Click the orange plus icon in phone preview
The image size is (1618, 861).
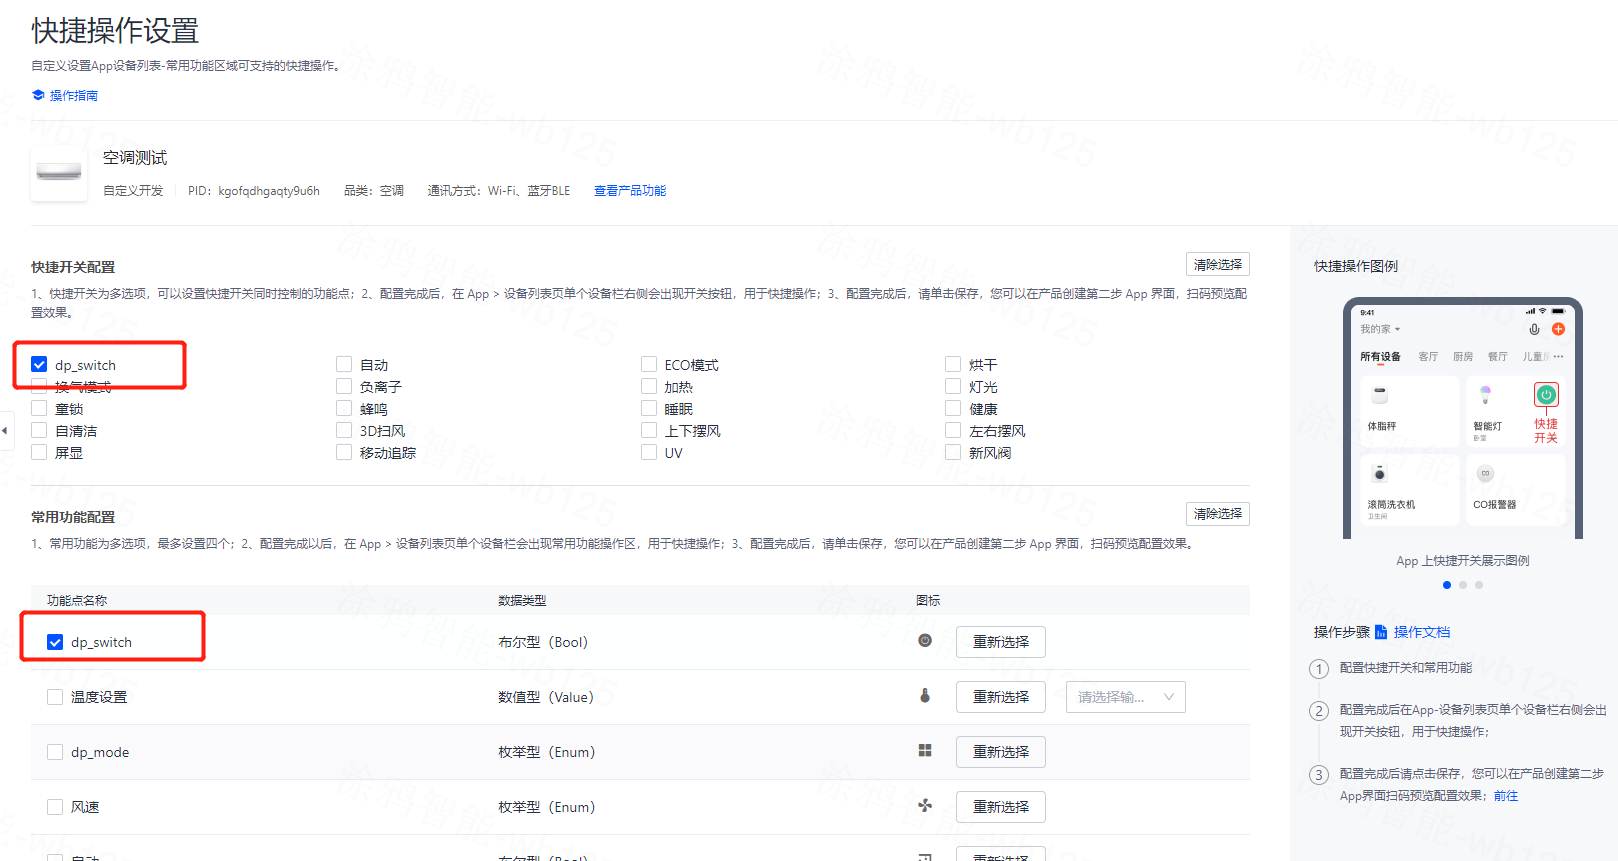coord(1558,329)
